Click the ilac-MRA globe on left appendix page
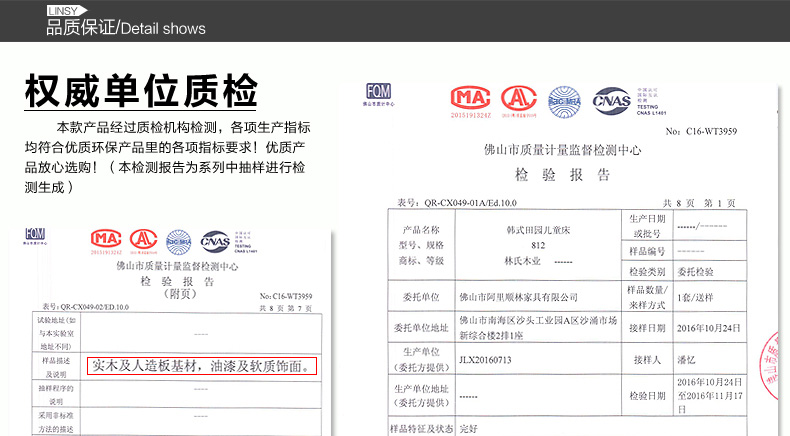 [x=179, y=242]
